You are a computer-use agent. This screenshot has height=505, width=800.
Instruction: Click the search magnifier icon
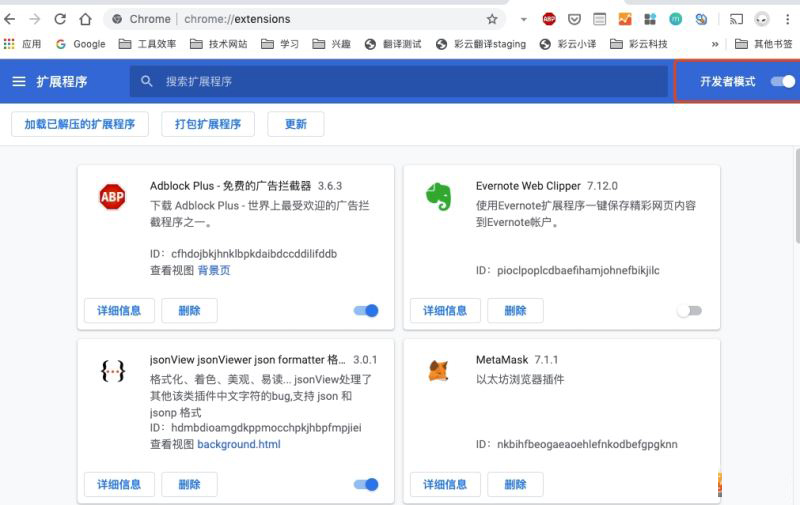point(146,81)
